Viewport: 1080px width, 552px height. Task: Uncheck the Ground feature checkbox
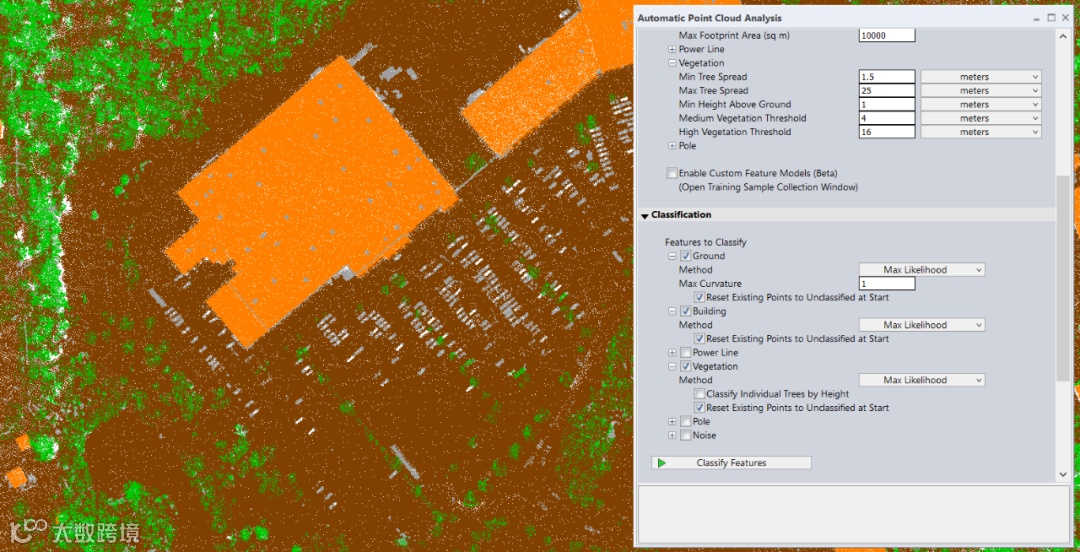(x=685, y=256)
